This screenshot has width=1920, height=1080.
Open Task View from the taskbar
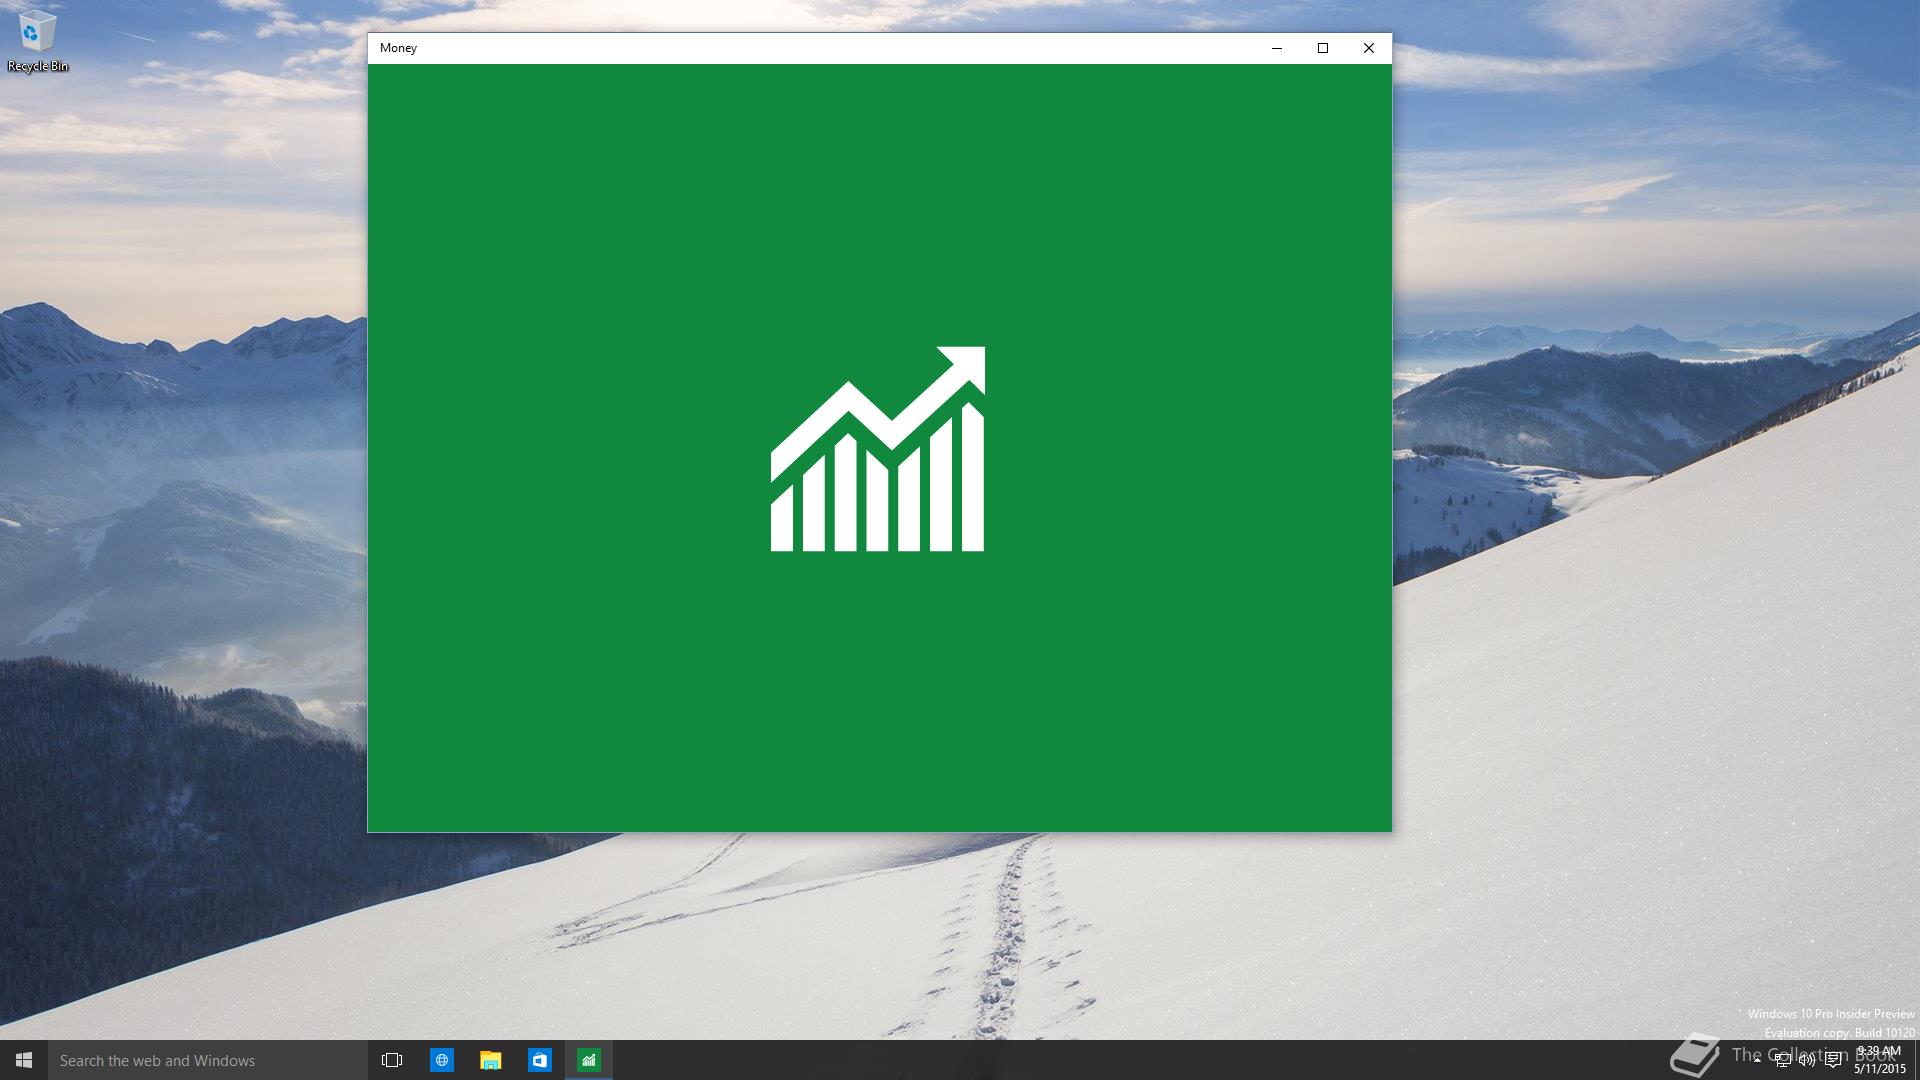point(392,1060)
